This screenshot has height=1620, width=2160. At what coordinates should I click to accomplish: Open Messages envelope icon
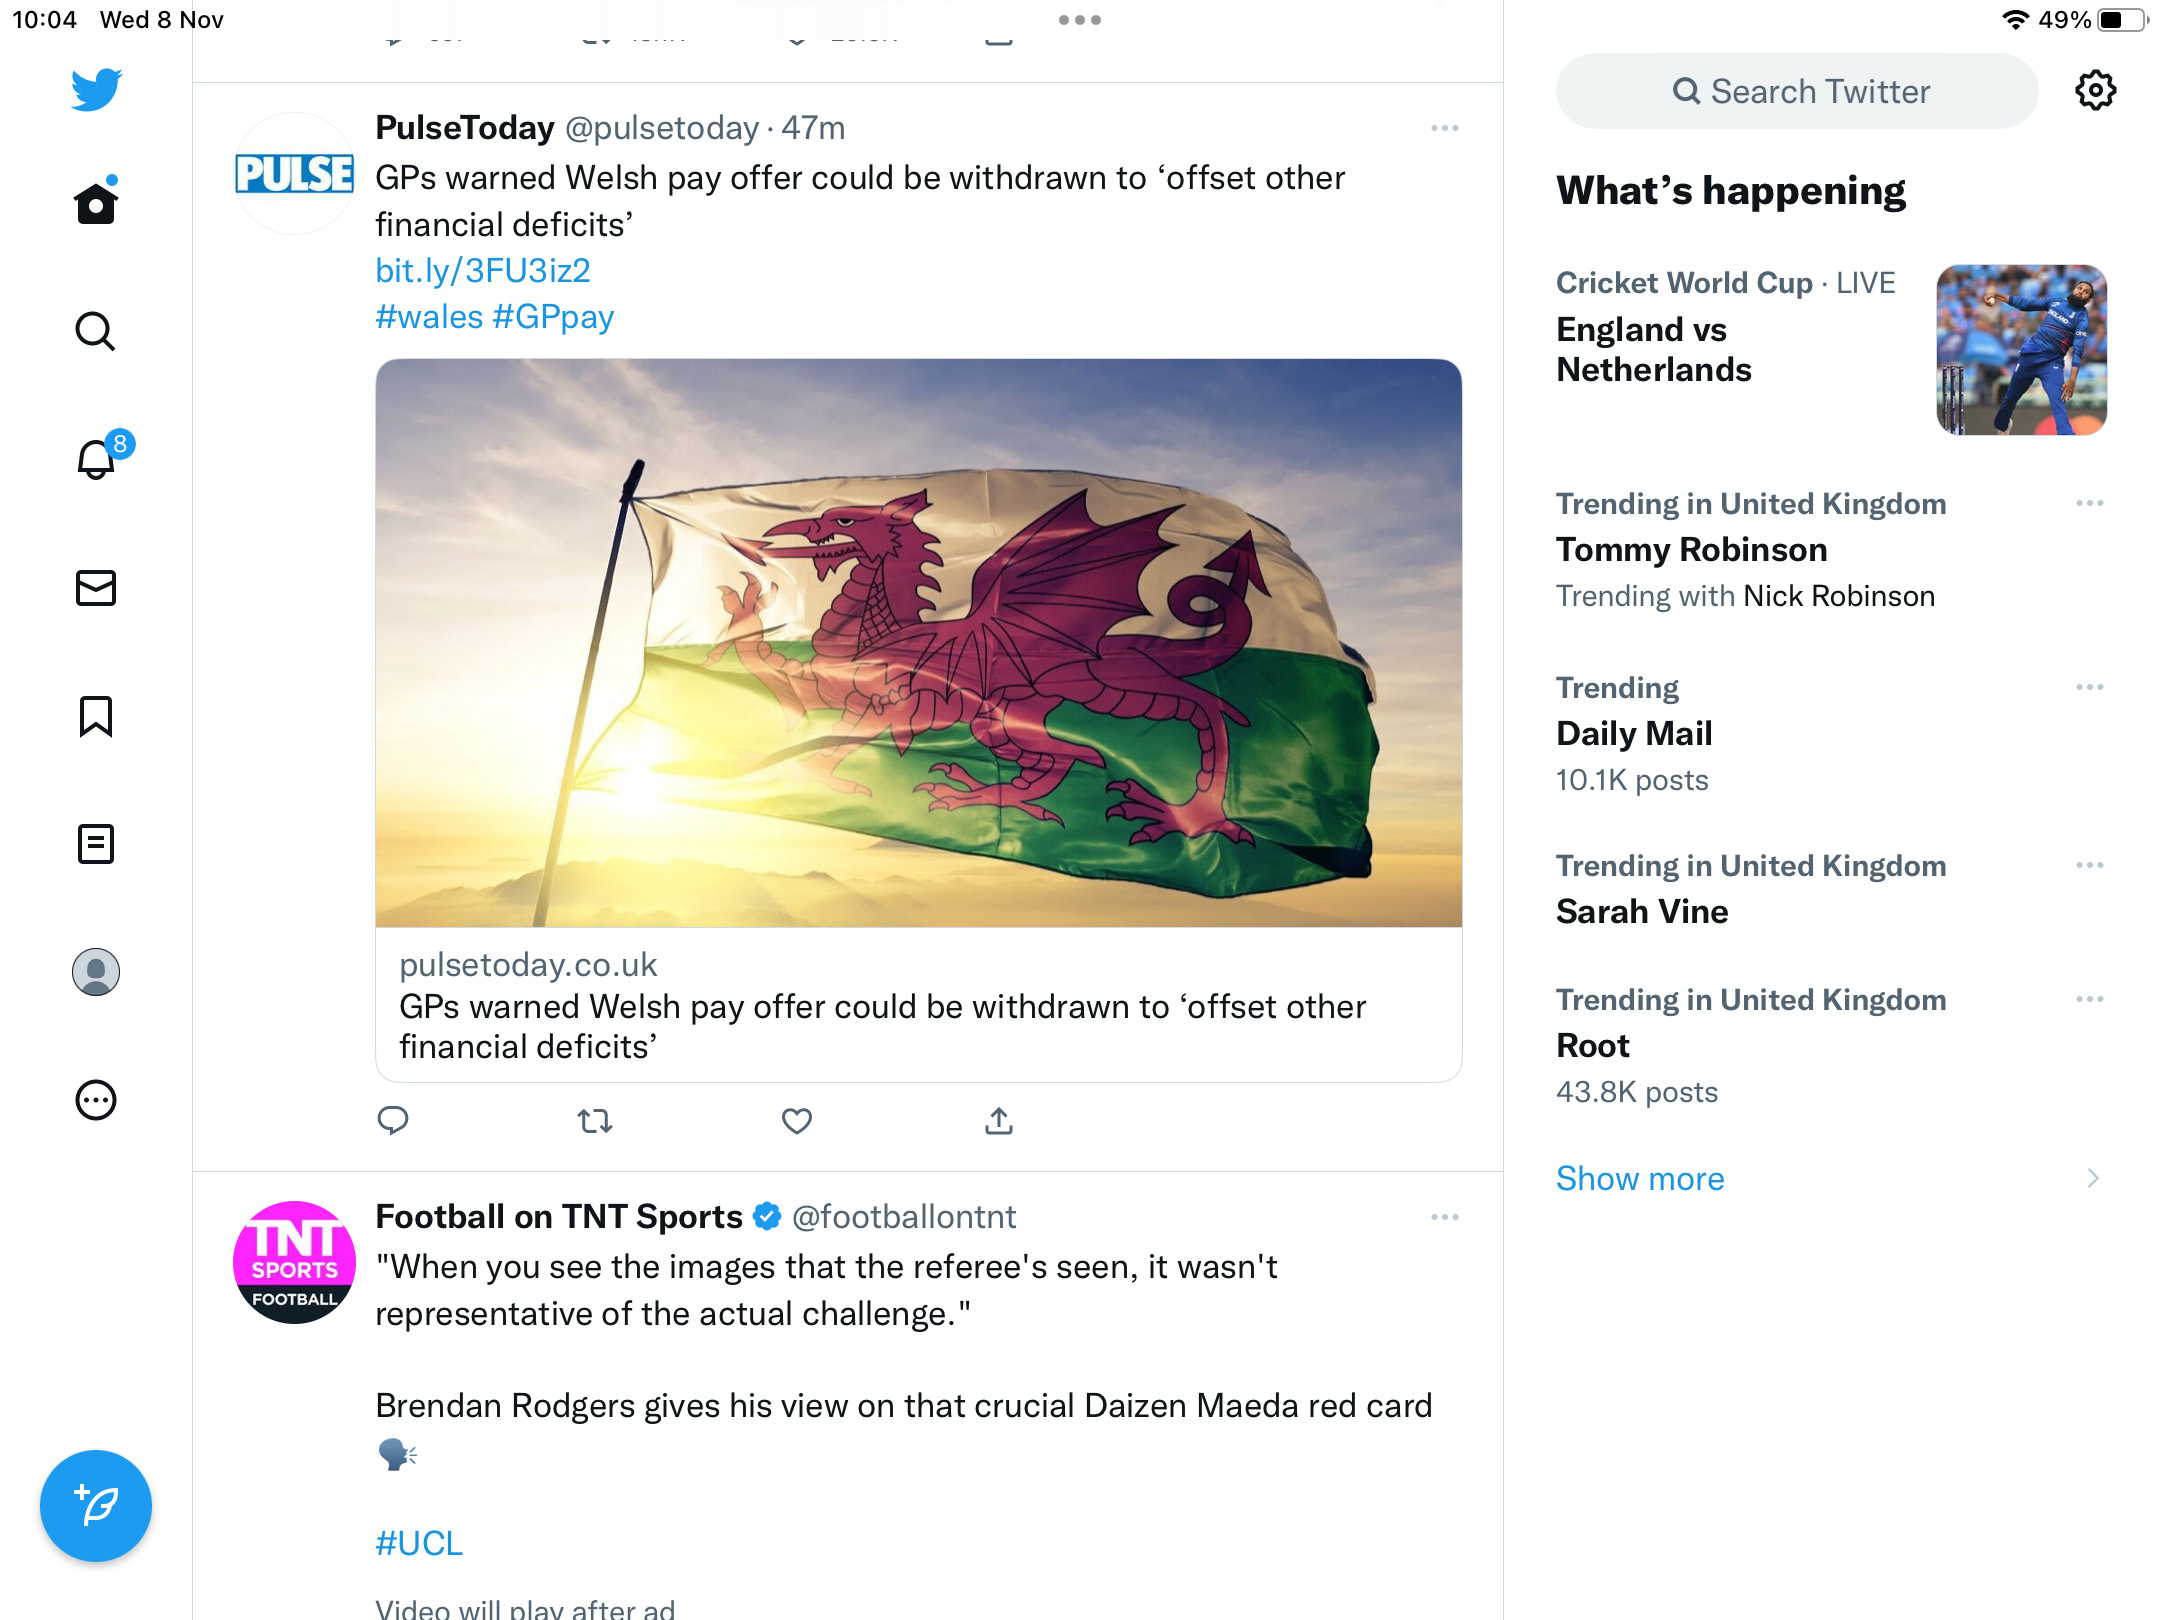click(x=96, y=588)
